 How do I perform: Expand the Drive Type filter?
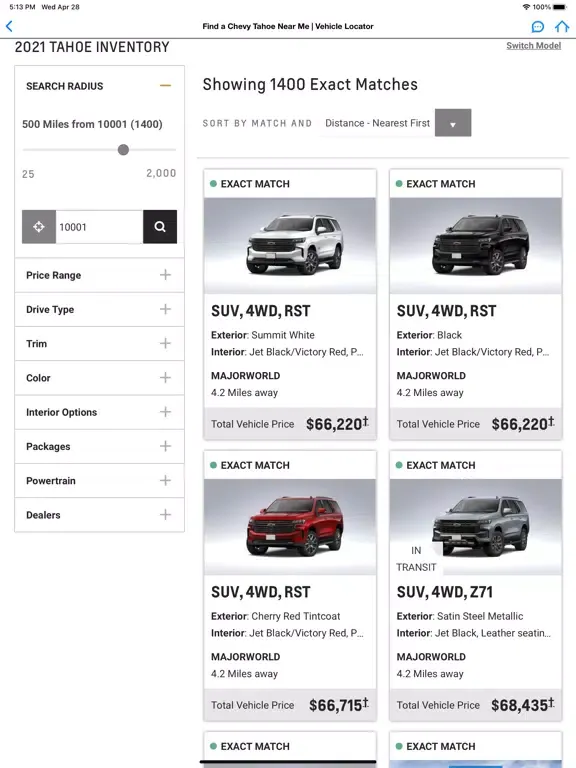[99, 310]
